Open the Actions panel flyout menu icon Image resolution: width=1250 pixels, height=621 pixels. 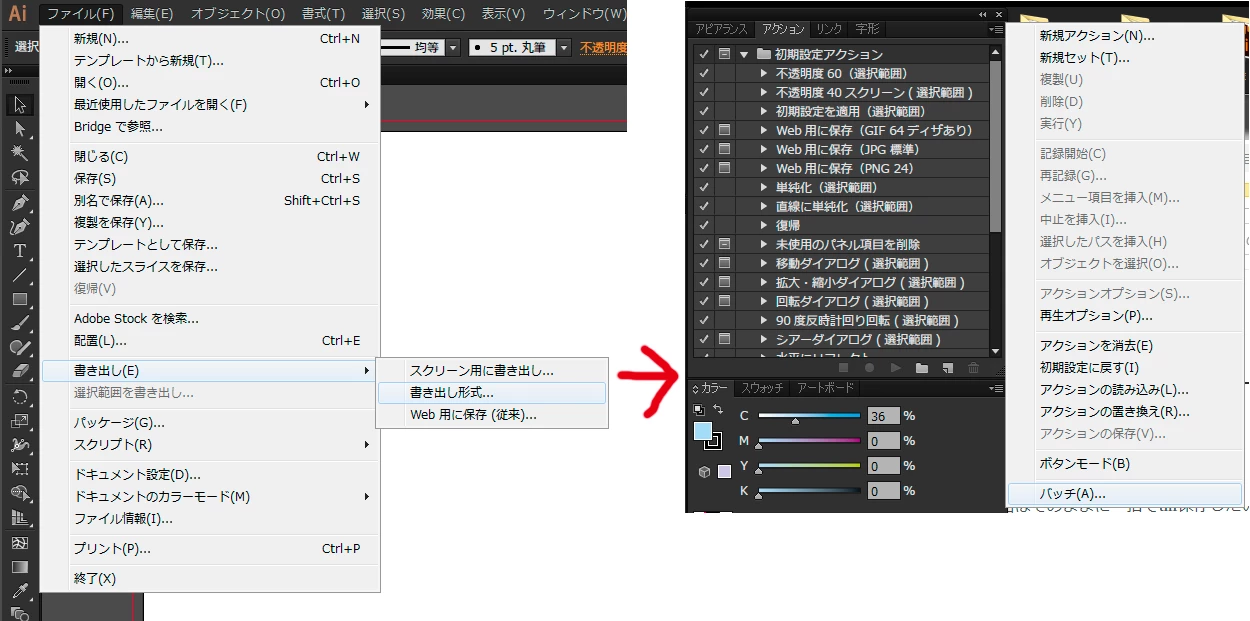pos(995,30)
